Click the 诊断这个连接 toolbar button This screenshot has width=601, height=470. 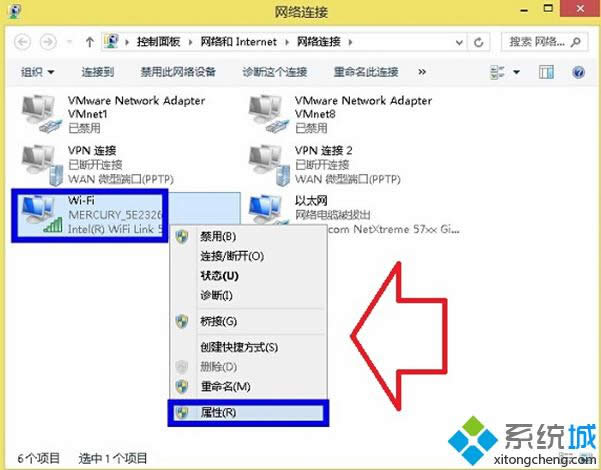(274, 72)
